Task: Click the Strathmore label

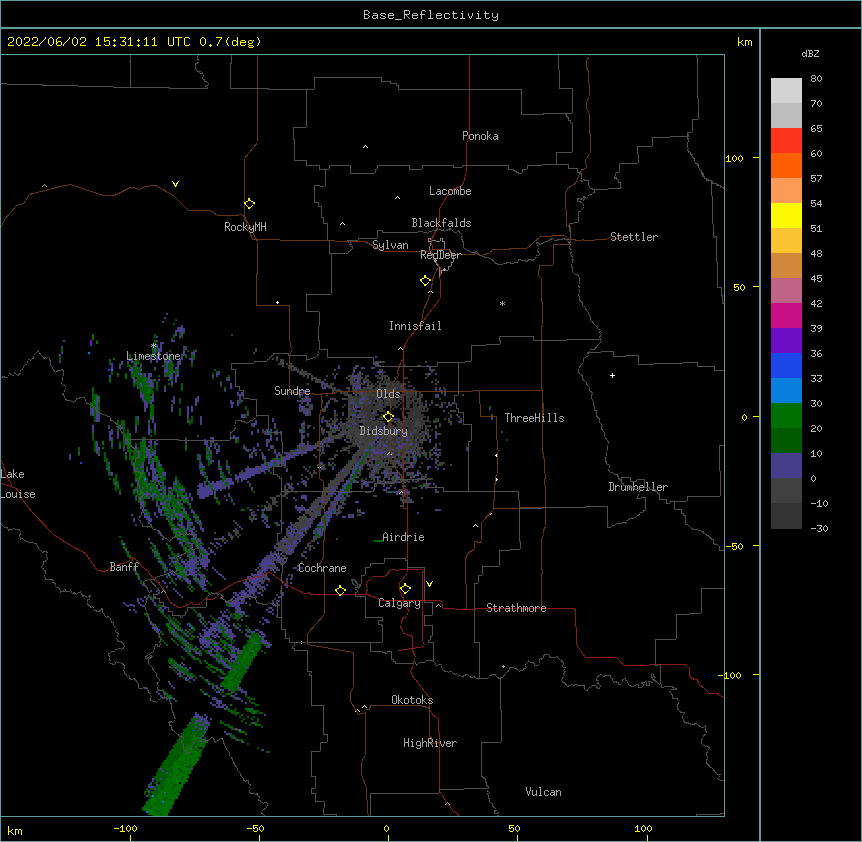Action: click(516, 608)
